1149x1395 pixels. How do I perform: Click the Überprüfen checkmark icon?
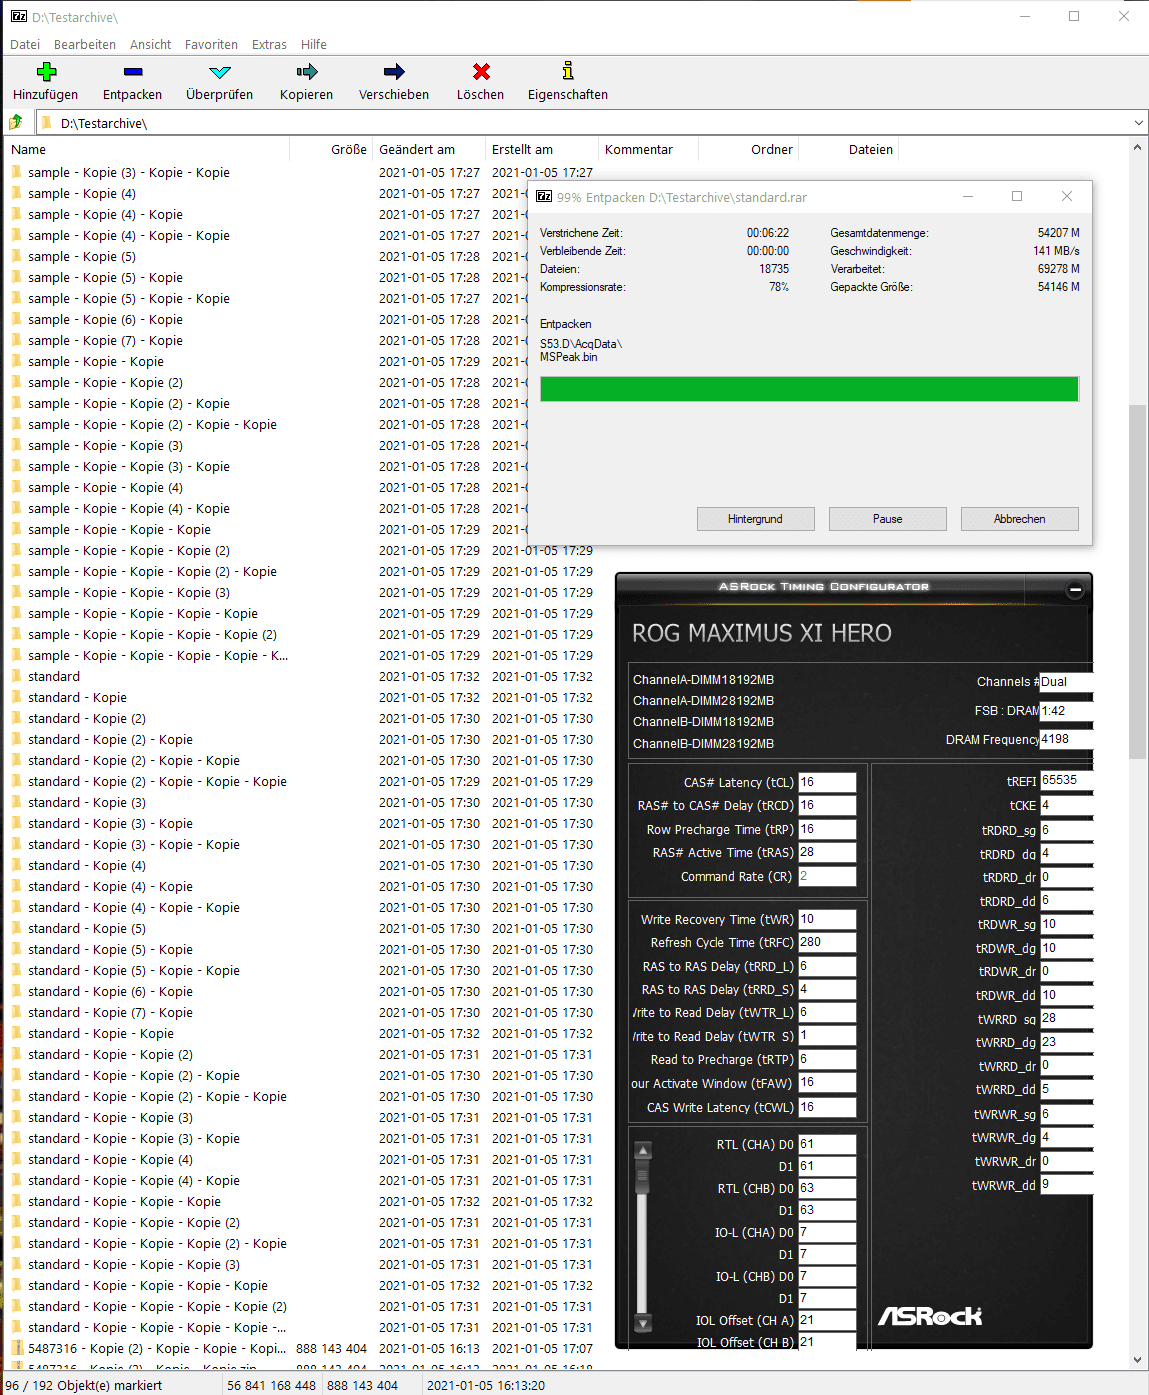pyautogui.click(x=220, y=71)
